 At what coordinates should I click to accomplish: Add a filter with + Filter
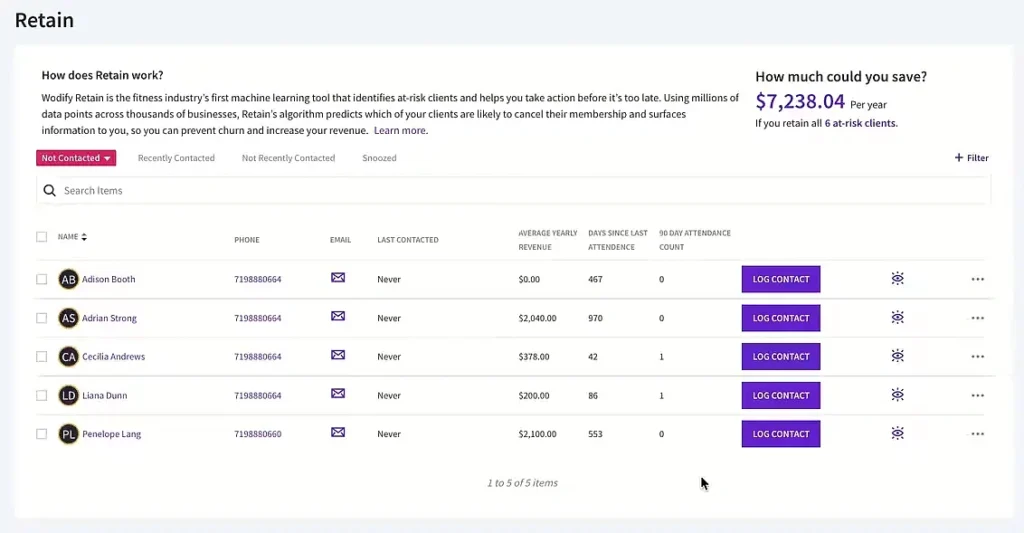(x=971, y=157)
